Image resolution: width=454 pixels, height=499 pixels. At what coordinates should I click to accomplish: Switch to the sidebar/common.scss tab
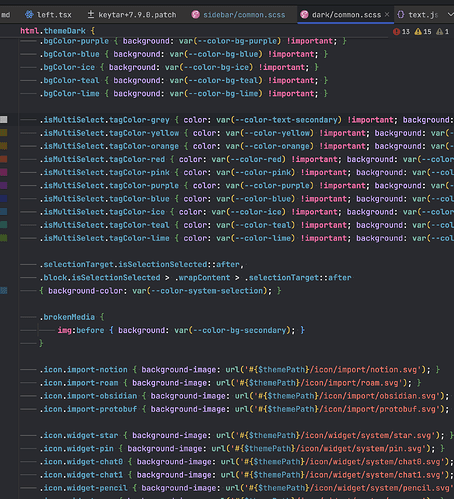pos(239,15)
